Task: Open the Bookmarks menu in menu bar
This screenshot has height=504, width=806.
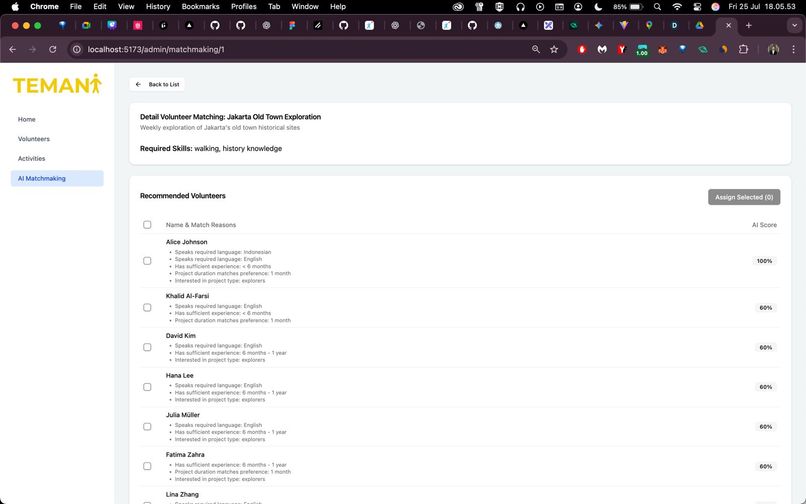Action: pos(200,7)
